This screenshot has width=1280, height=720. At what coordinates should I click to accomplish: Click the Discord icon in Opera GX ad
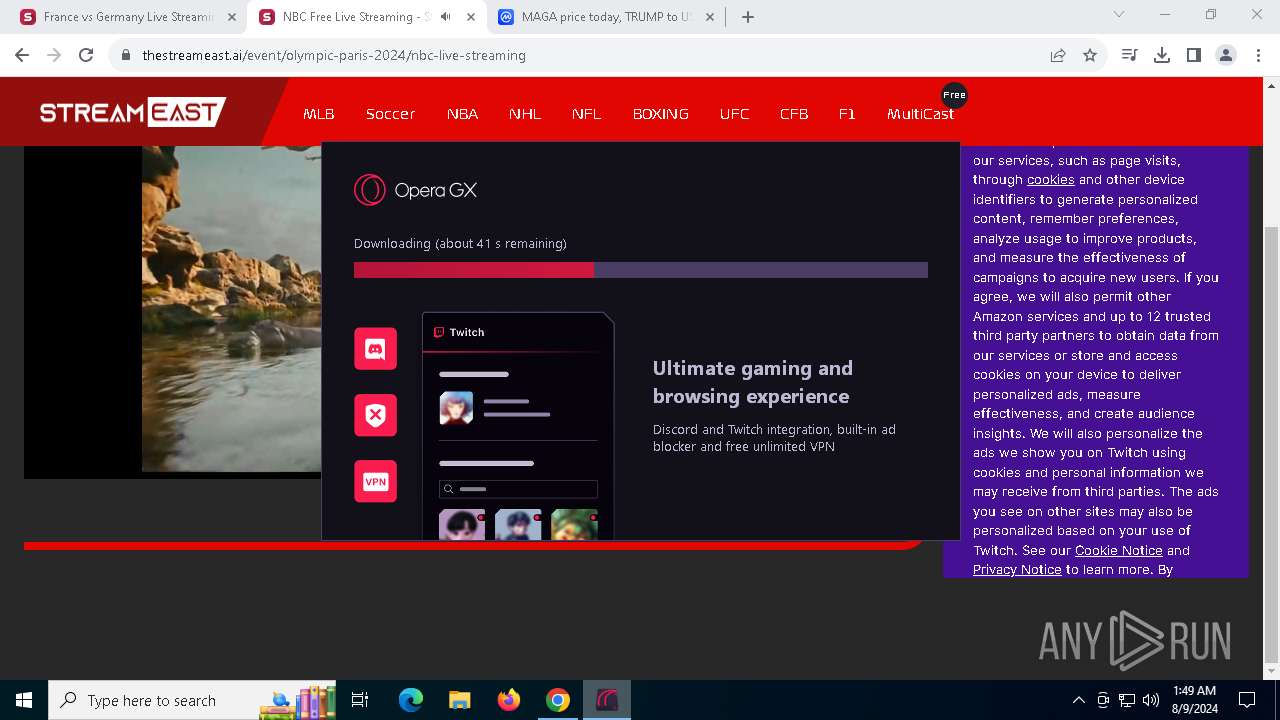click(x=376, y=349)
